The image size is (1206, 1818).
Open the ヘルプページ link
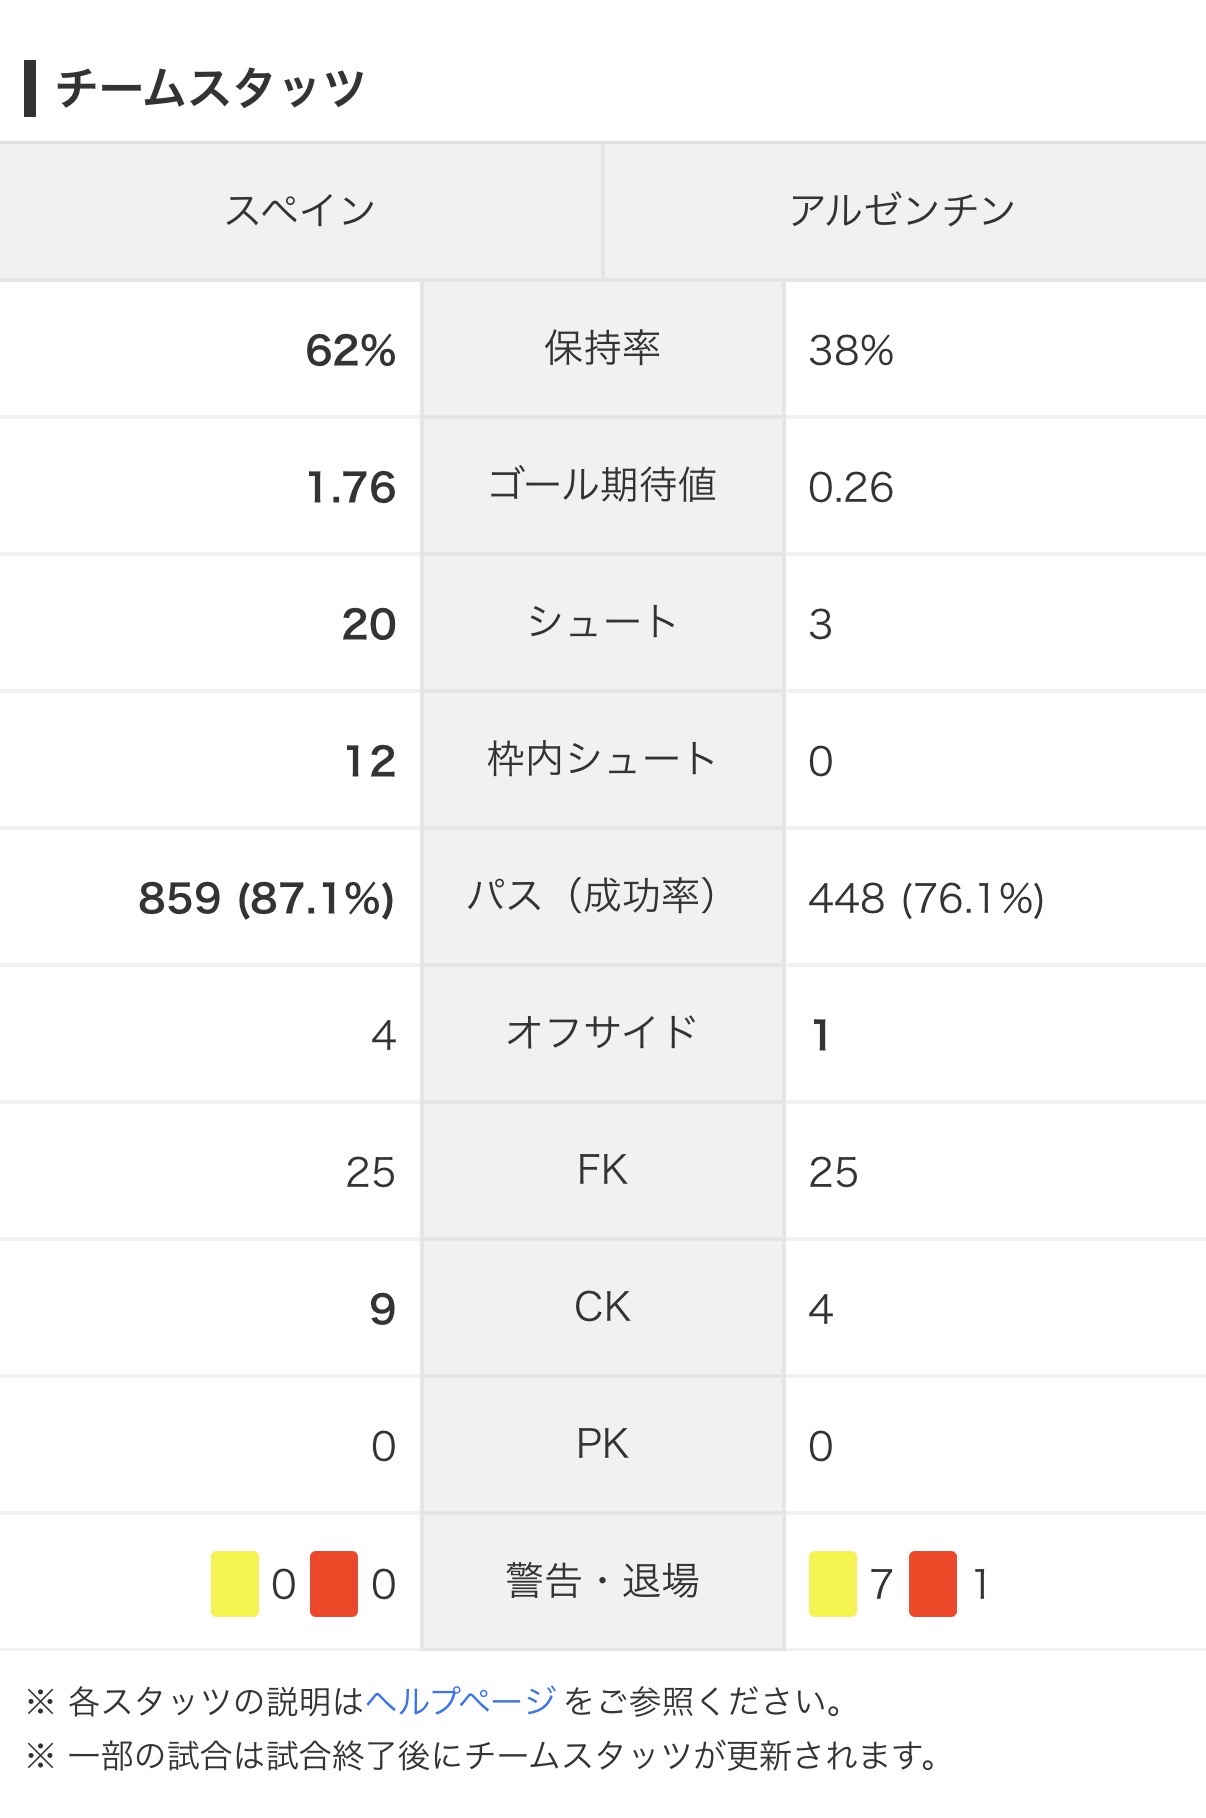coord(460,1700)
